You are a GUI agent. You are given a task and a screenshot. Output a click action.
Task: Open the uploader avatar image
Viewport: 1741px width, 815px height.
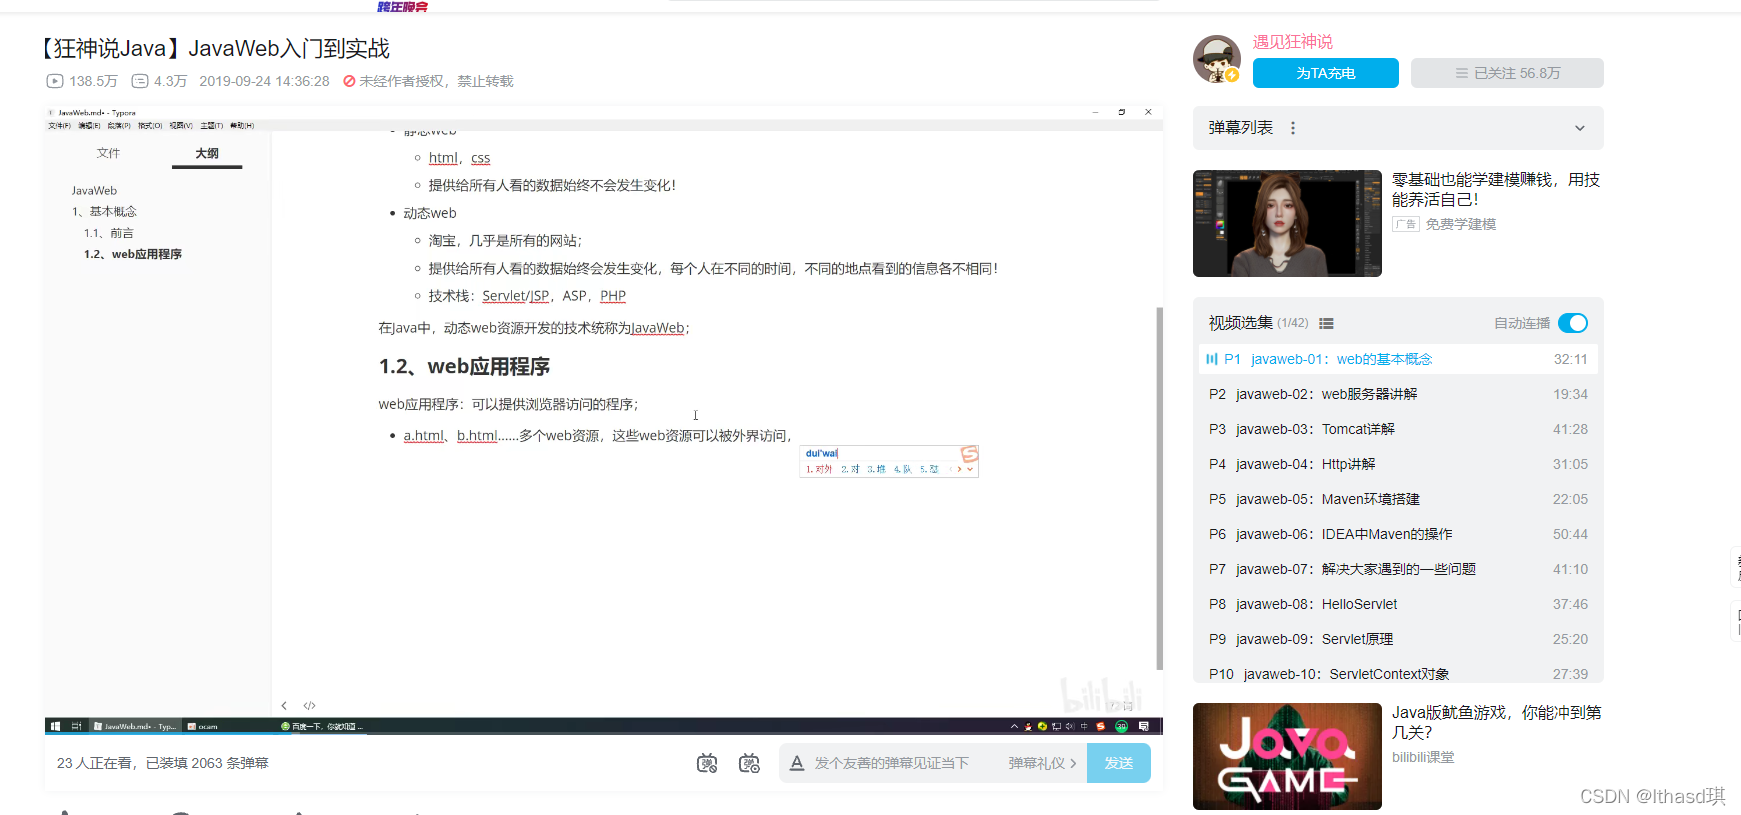1217,59
